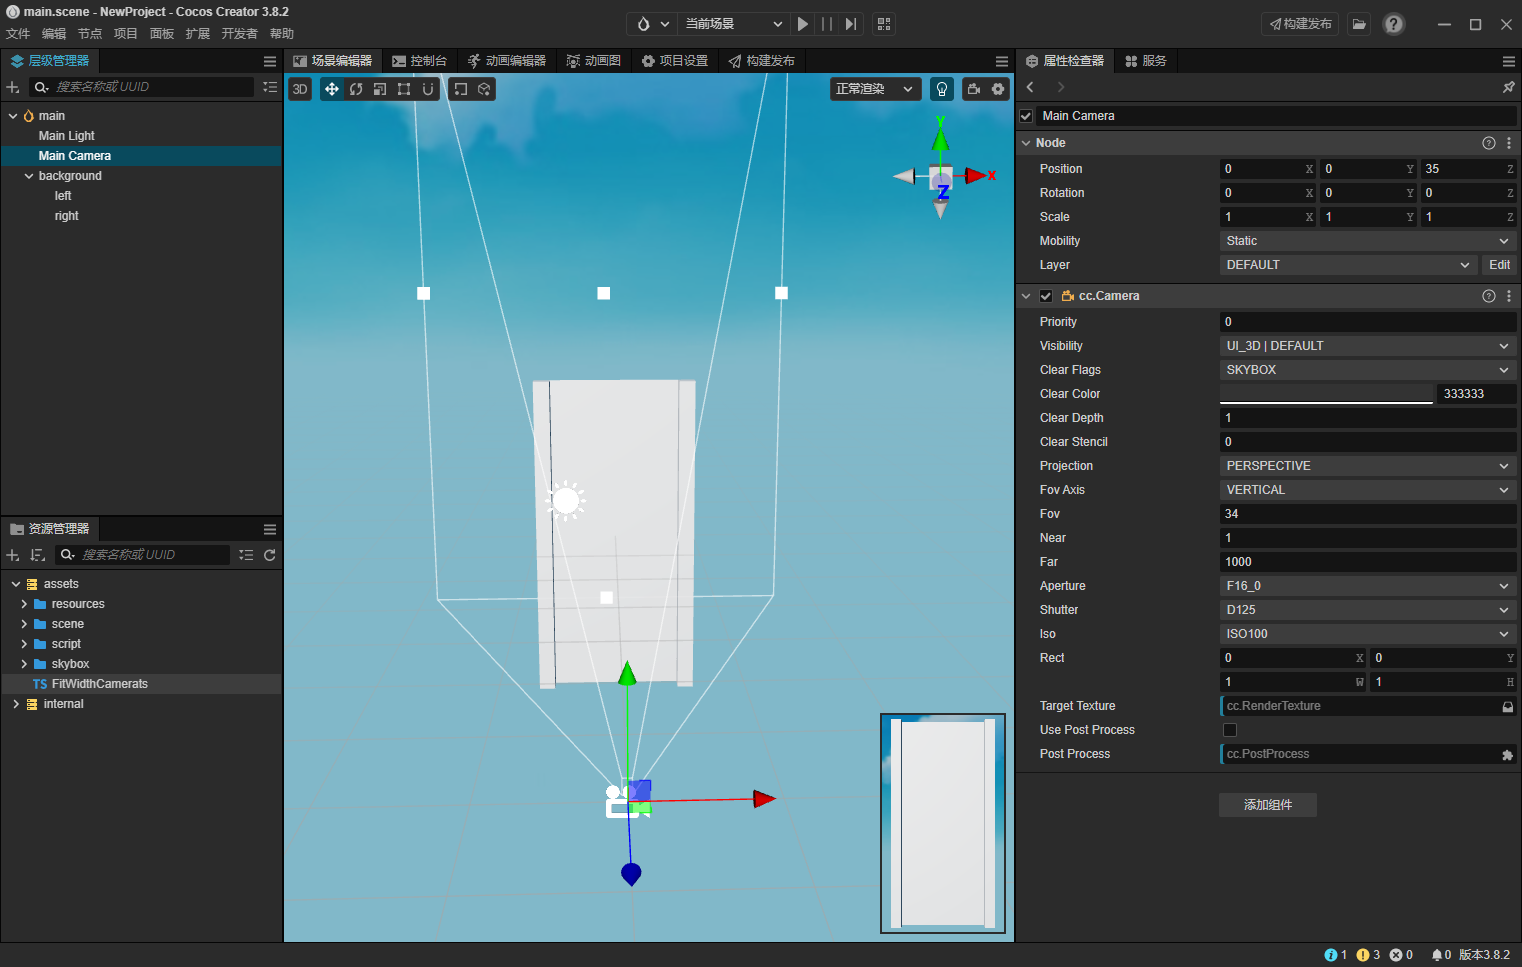Play the scene preview

point(803,24)
